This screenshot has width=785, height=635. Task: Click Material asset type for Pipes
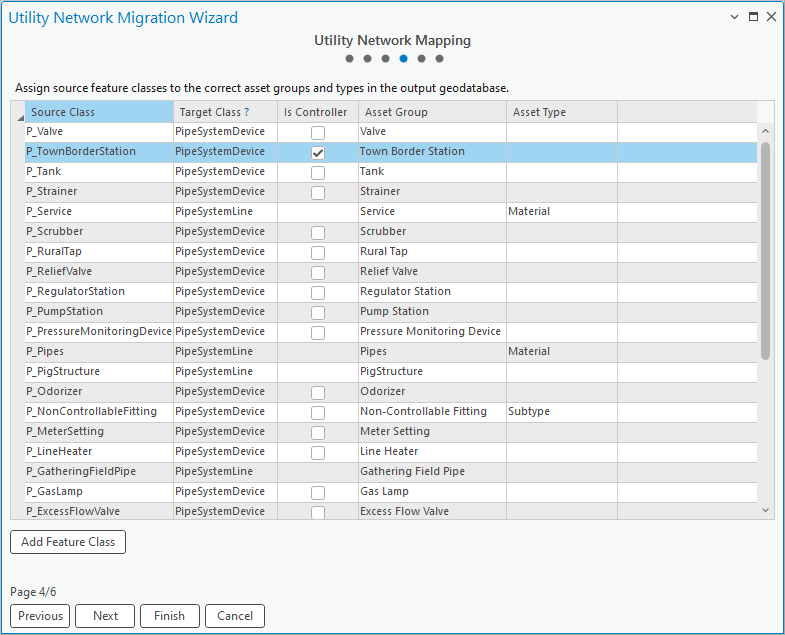562,352
